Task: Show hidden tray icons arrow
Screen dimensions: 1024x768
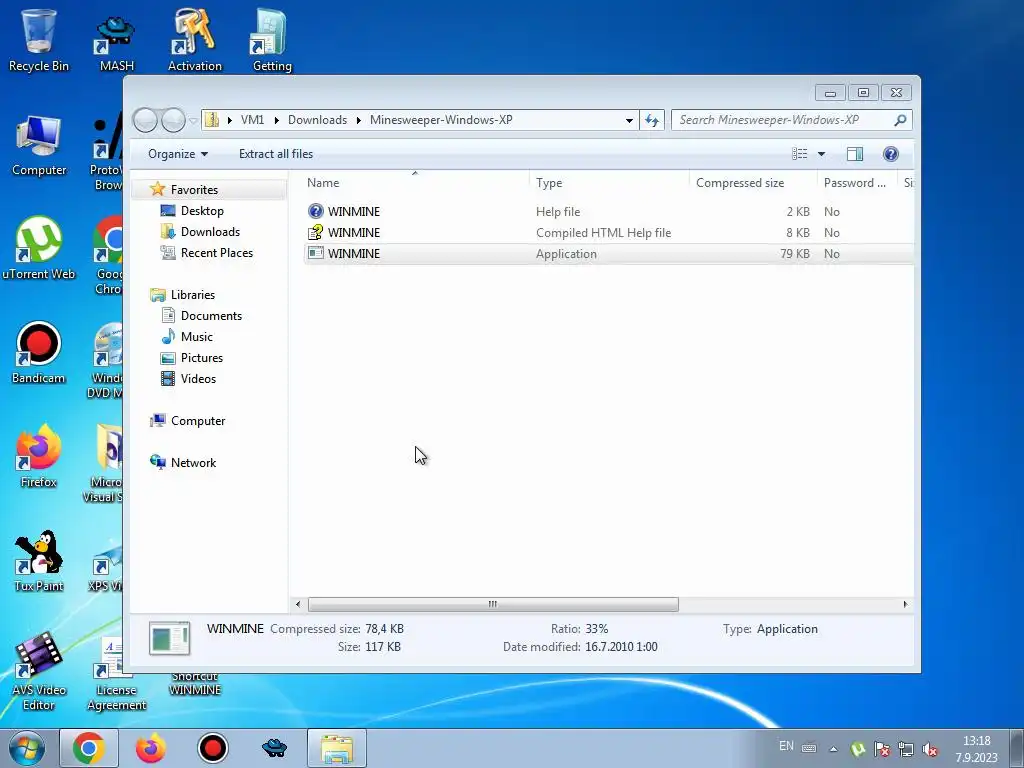Action: (x=834, y=749)
